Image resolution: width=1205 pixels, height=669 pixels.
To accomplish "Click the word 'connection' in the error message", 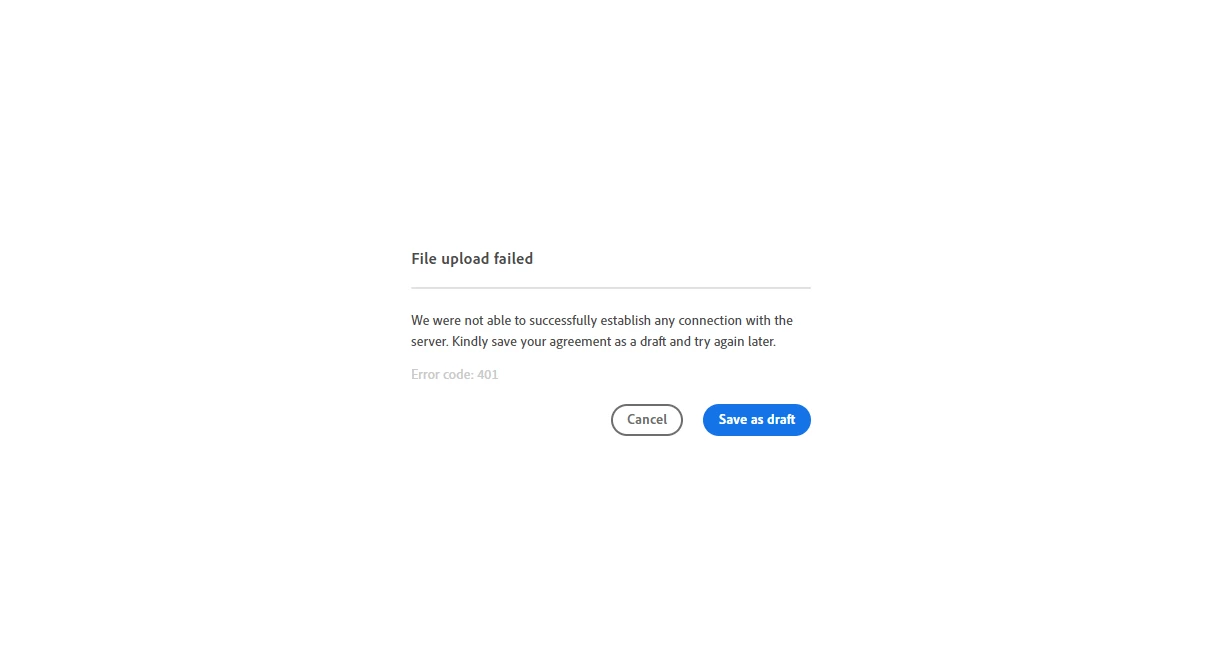I will (706, 321).
